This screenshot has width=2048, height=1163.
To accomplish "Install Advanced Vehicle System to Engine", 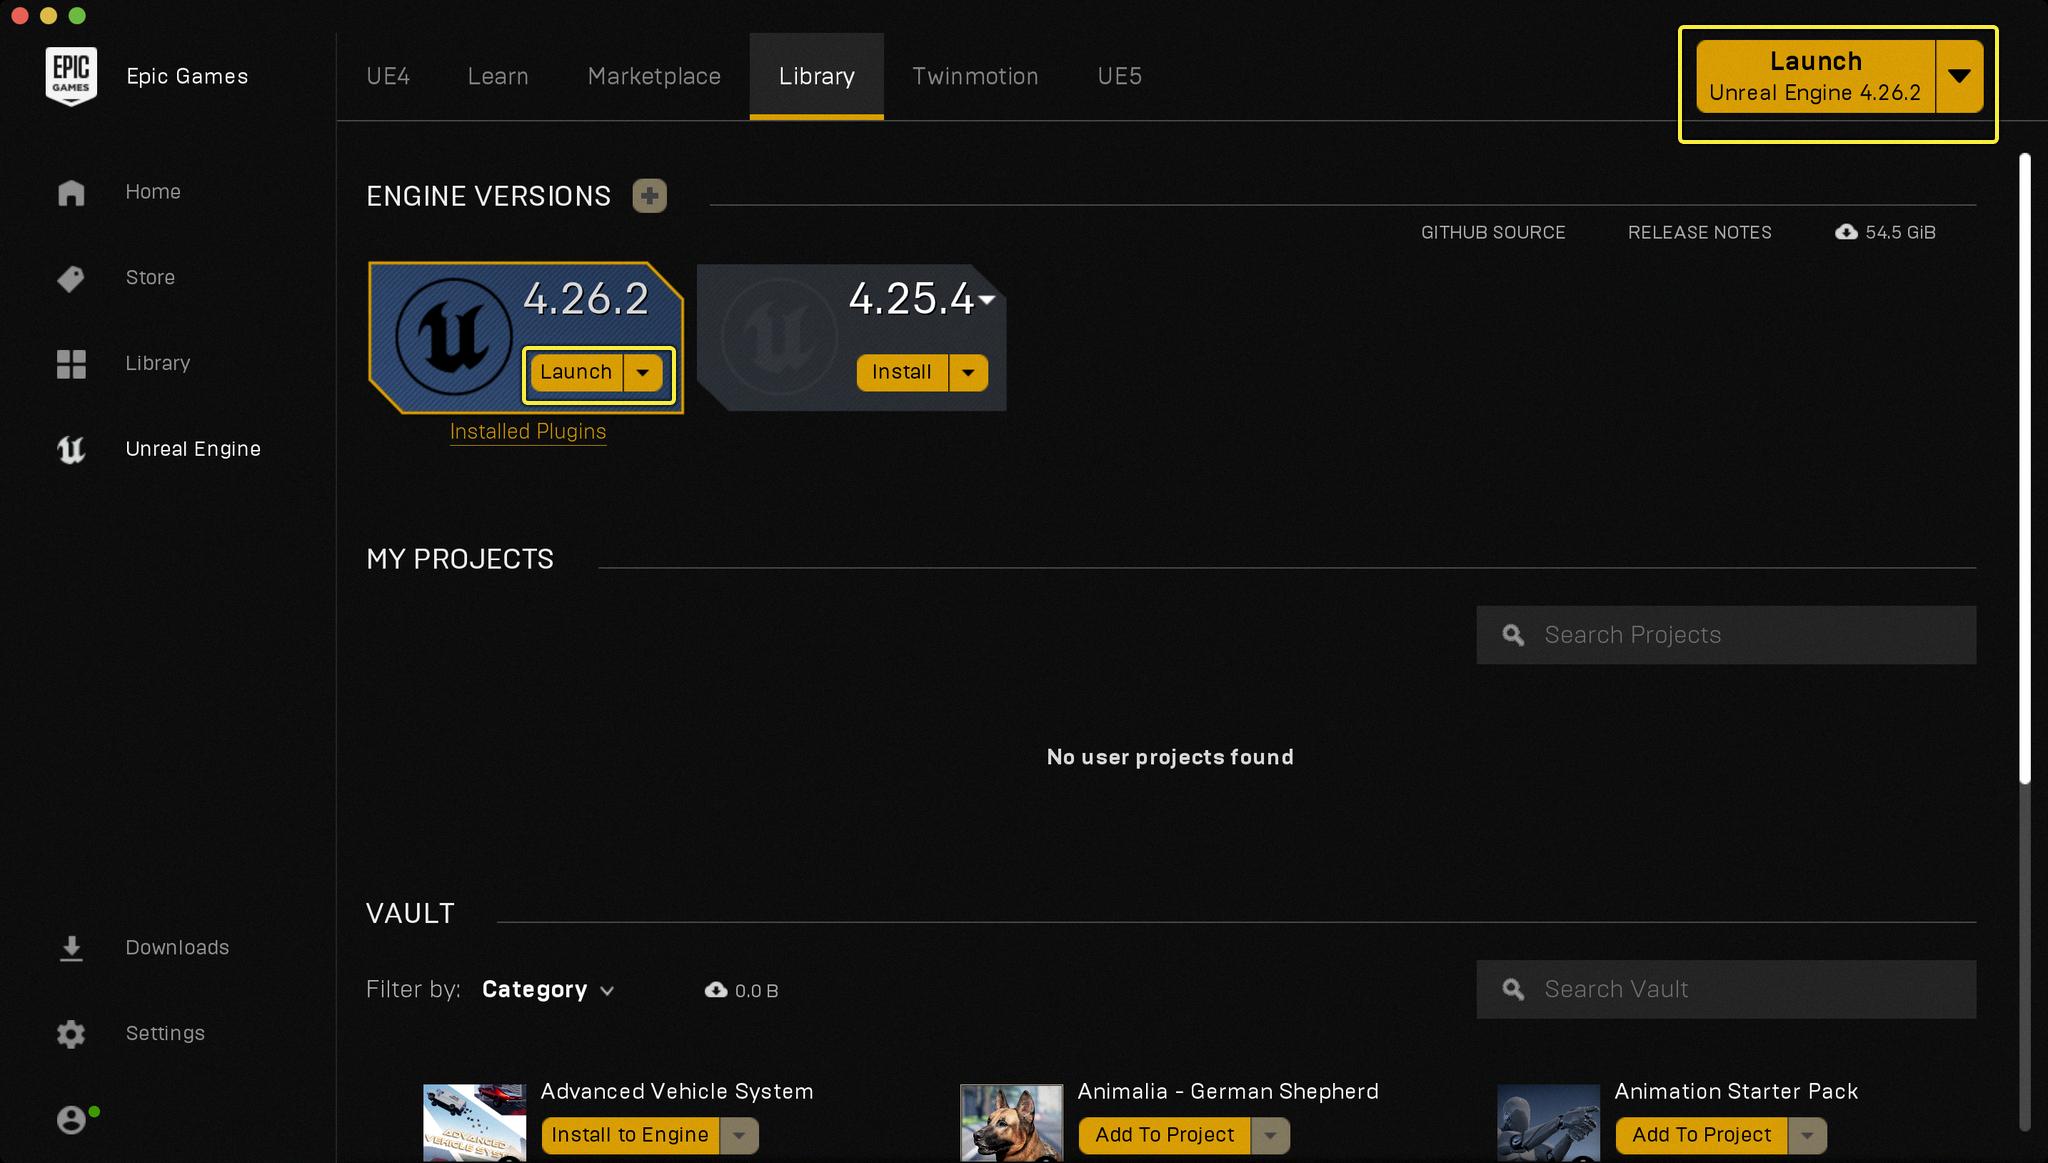I will click(630, 1136).
